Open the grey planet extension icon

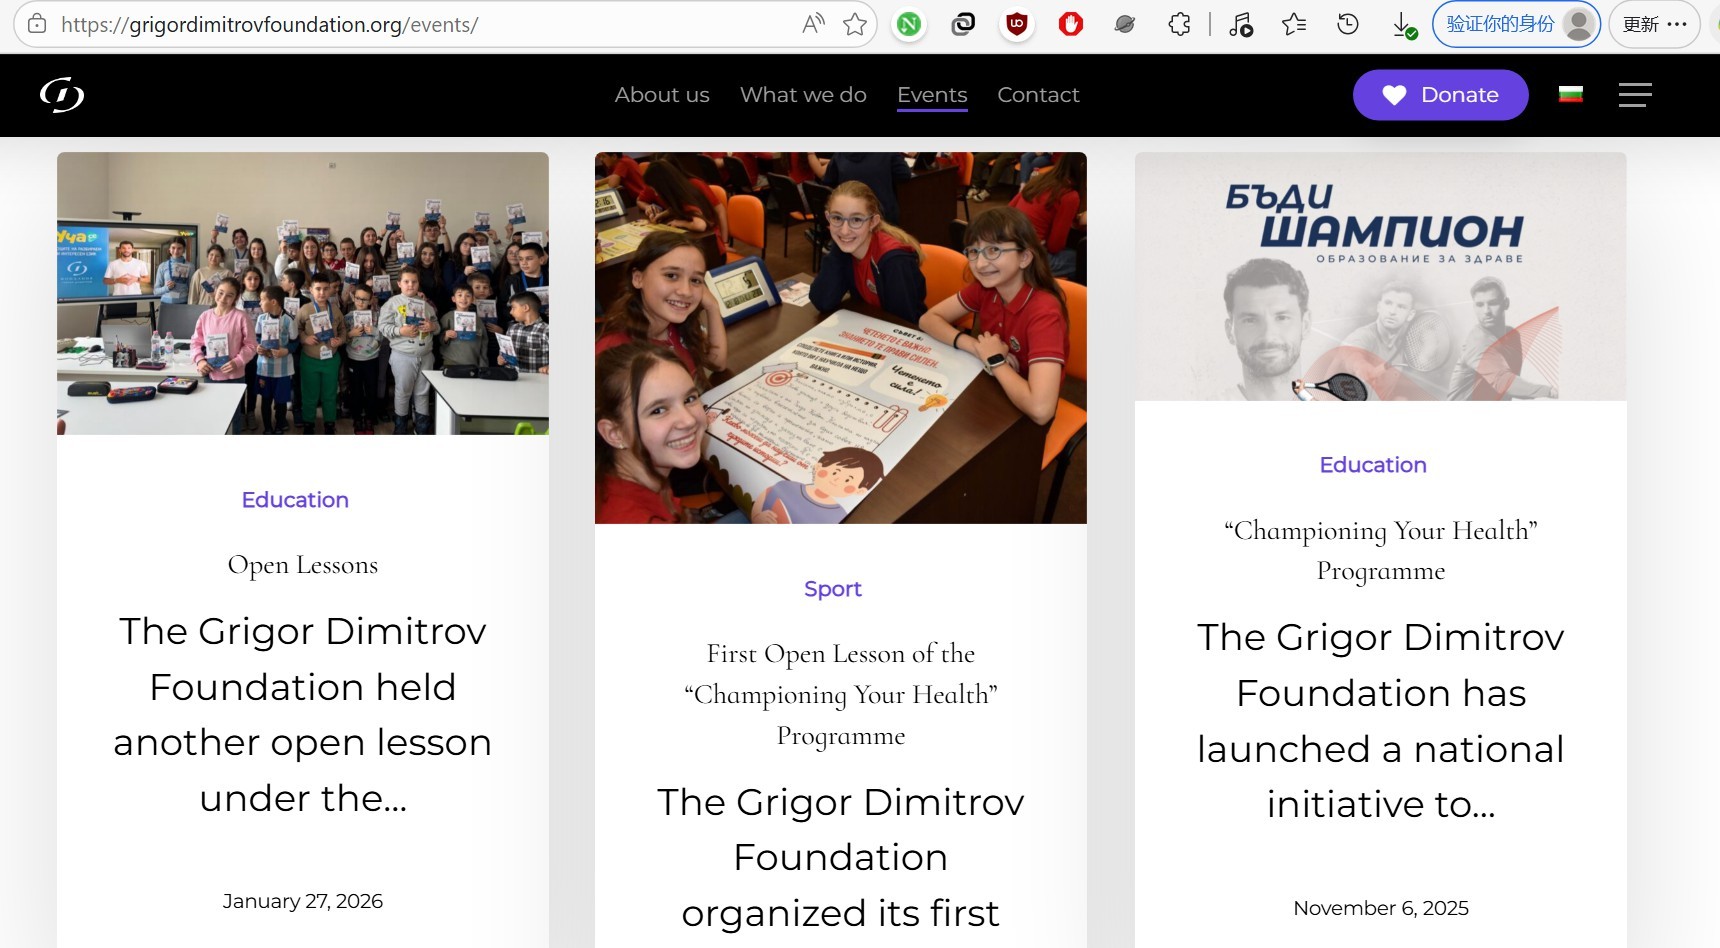[1125, 24]
